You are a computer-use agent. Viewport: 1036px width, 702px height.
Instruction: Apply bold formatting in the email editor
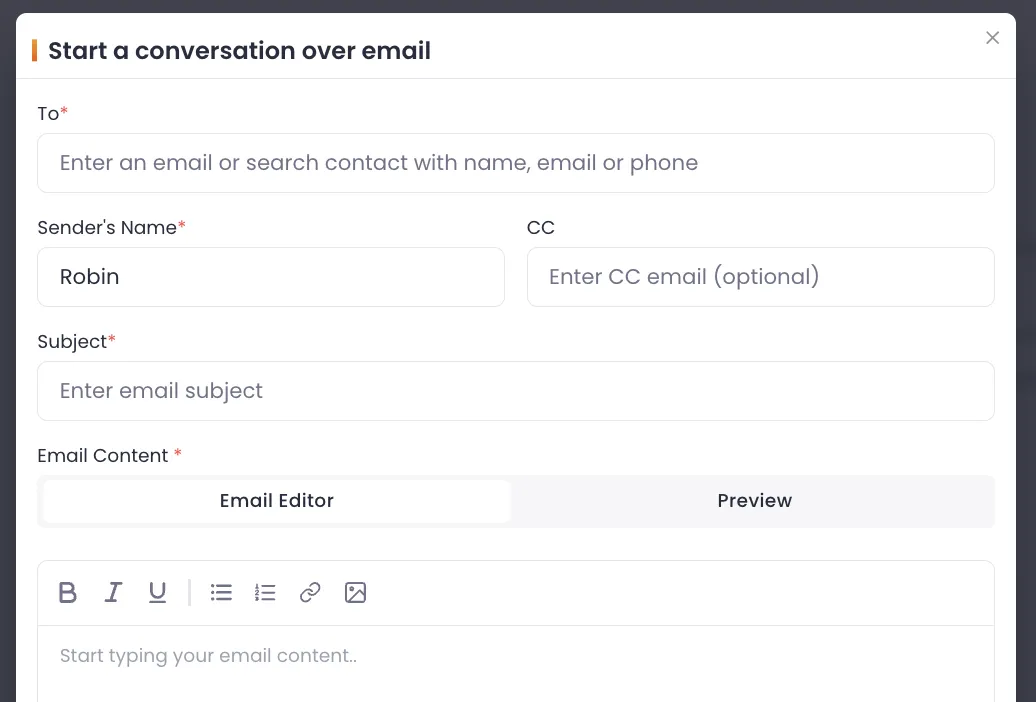click(x=67, y=592)
